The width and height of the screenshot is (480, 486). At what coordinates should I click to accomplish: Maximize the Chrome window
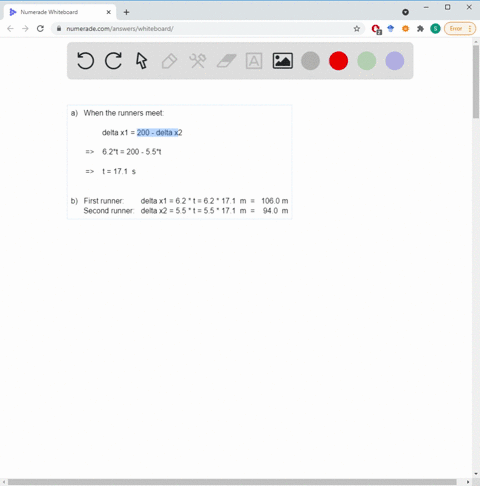tap(448, 7)
